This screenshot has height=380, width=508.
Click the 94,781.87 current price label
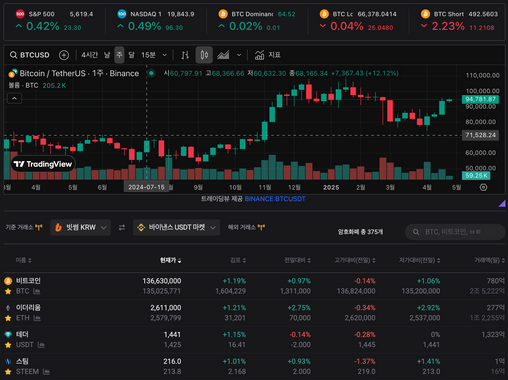pos(480,99)
